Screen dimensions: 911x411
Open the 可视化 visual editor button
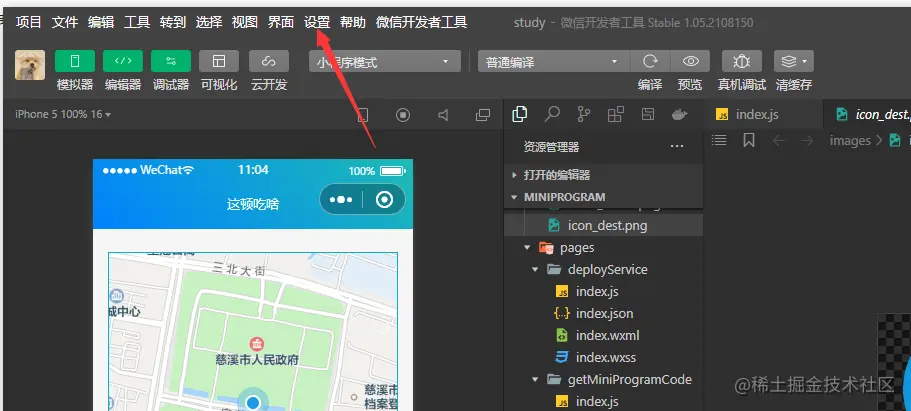click(x=219, y=61)
